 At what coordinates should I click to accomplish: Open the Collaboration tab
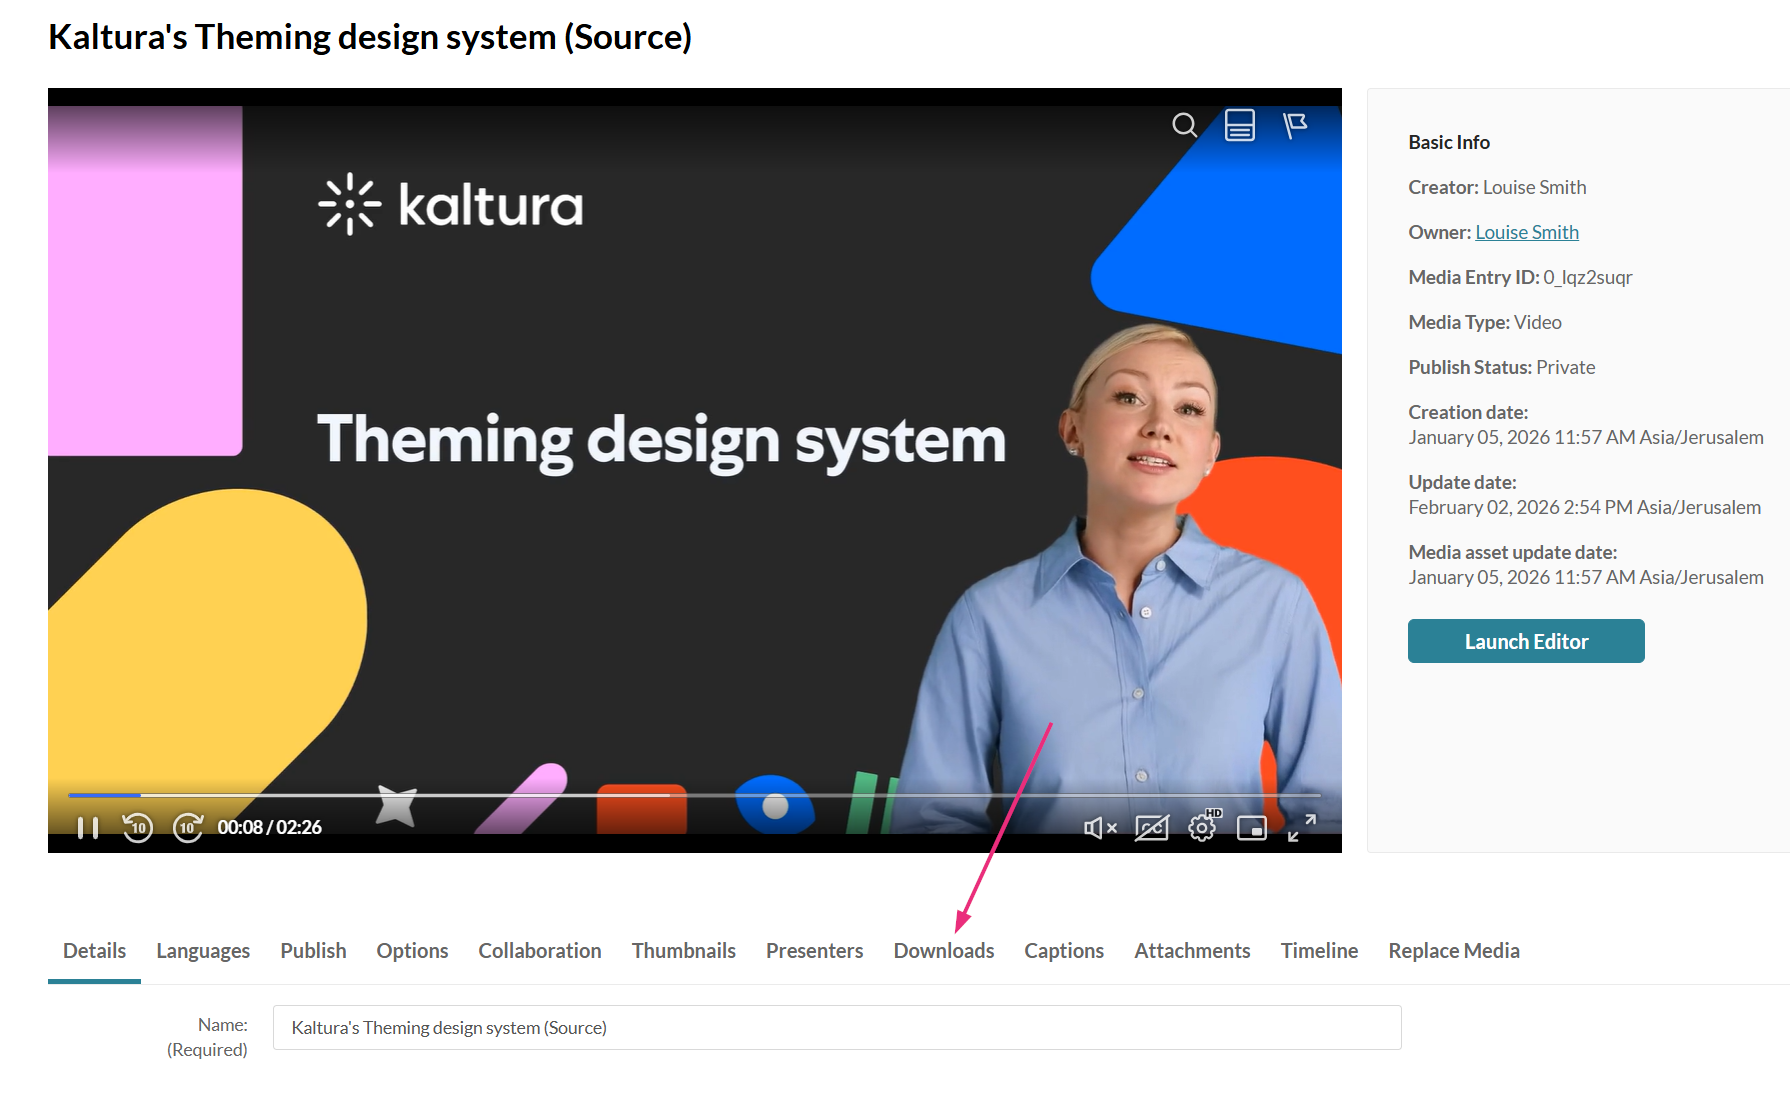(x=540, y=951)
